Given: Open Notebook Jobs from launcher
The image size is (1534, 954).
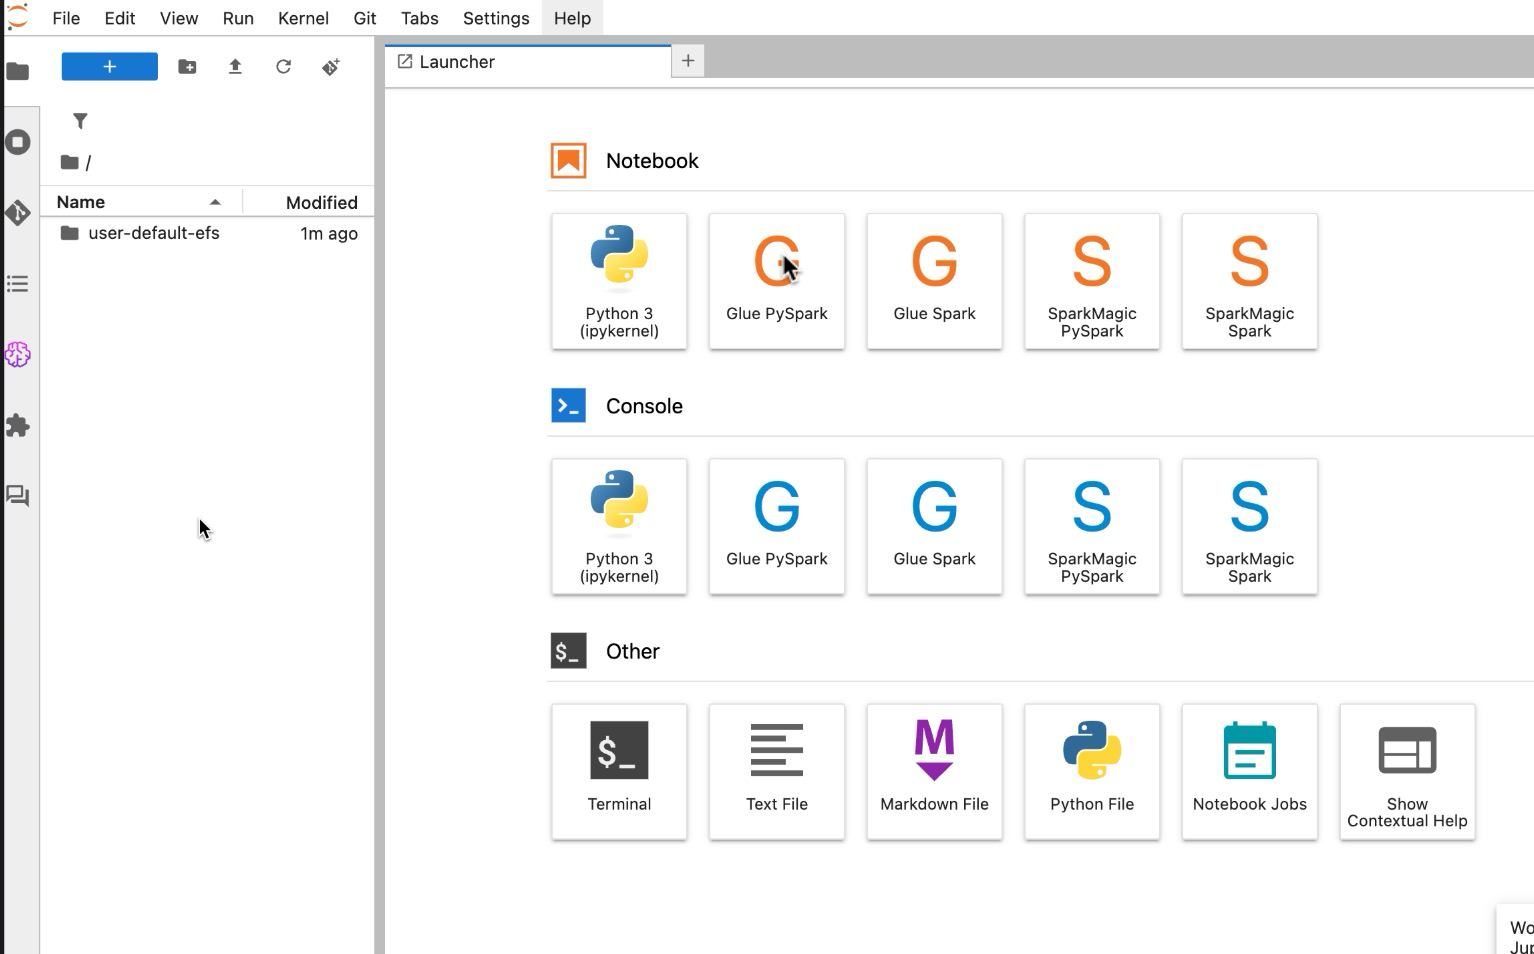Looking at the screenshot, I should 1249,771.
